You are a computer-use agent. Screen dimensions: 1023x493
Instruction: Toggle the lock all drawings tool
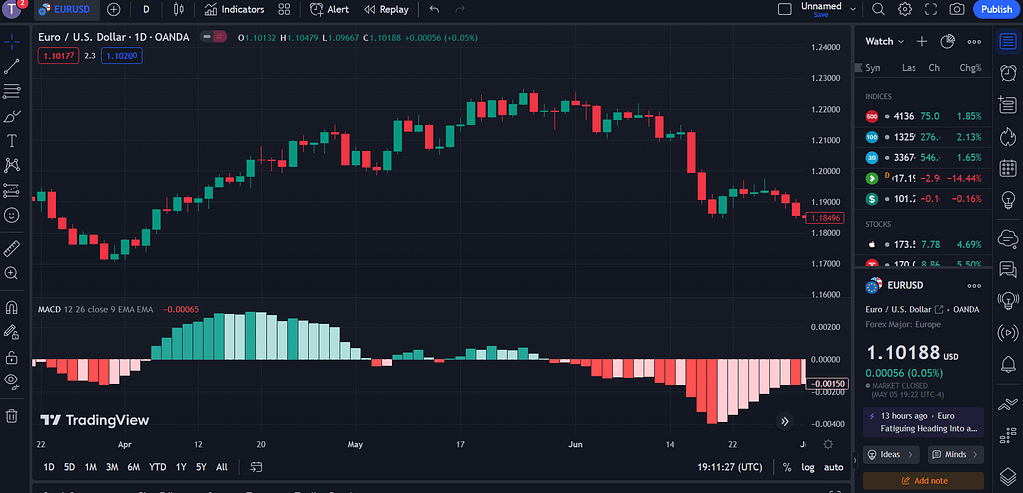click(12, 357)
